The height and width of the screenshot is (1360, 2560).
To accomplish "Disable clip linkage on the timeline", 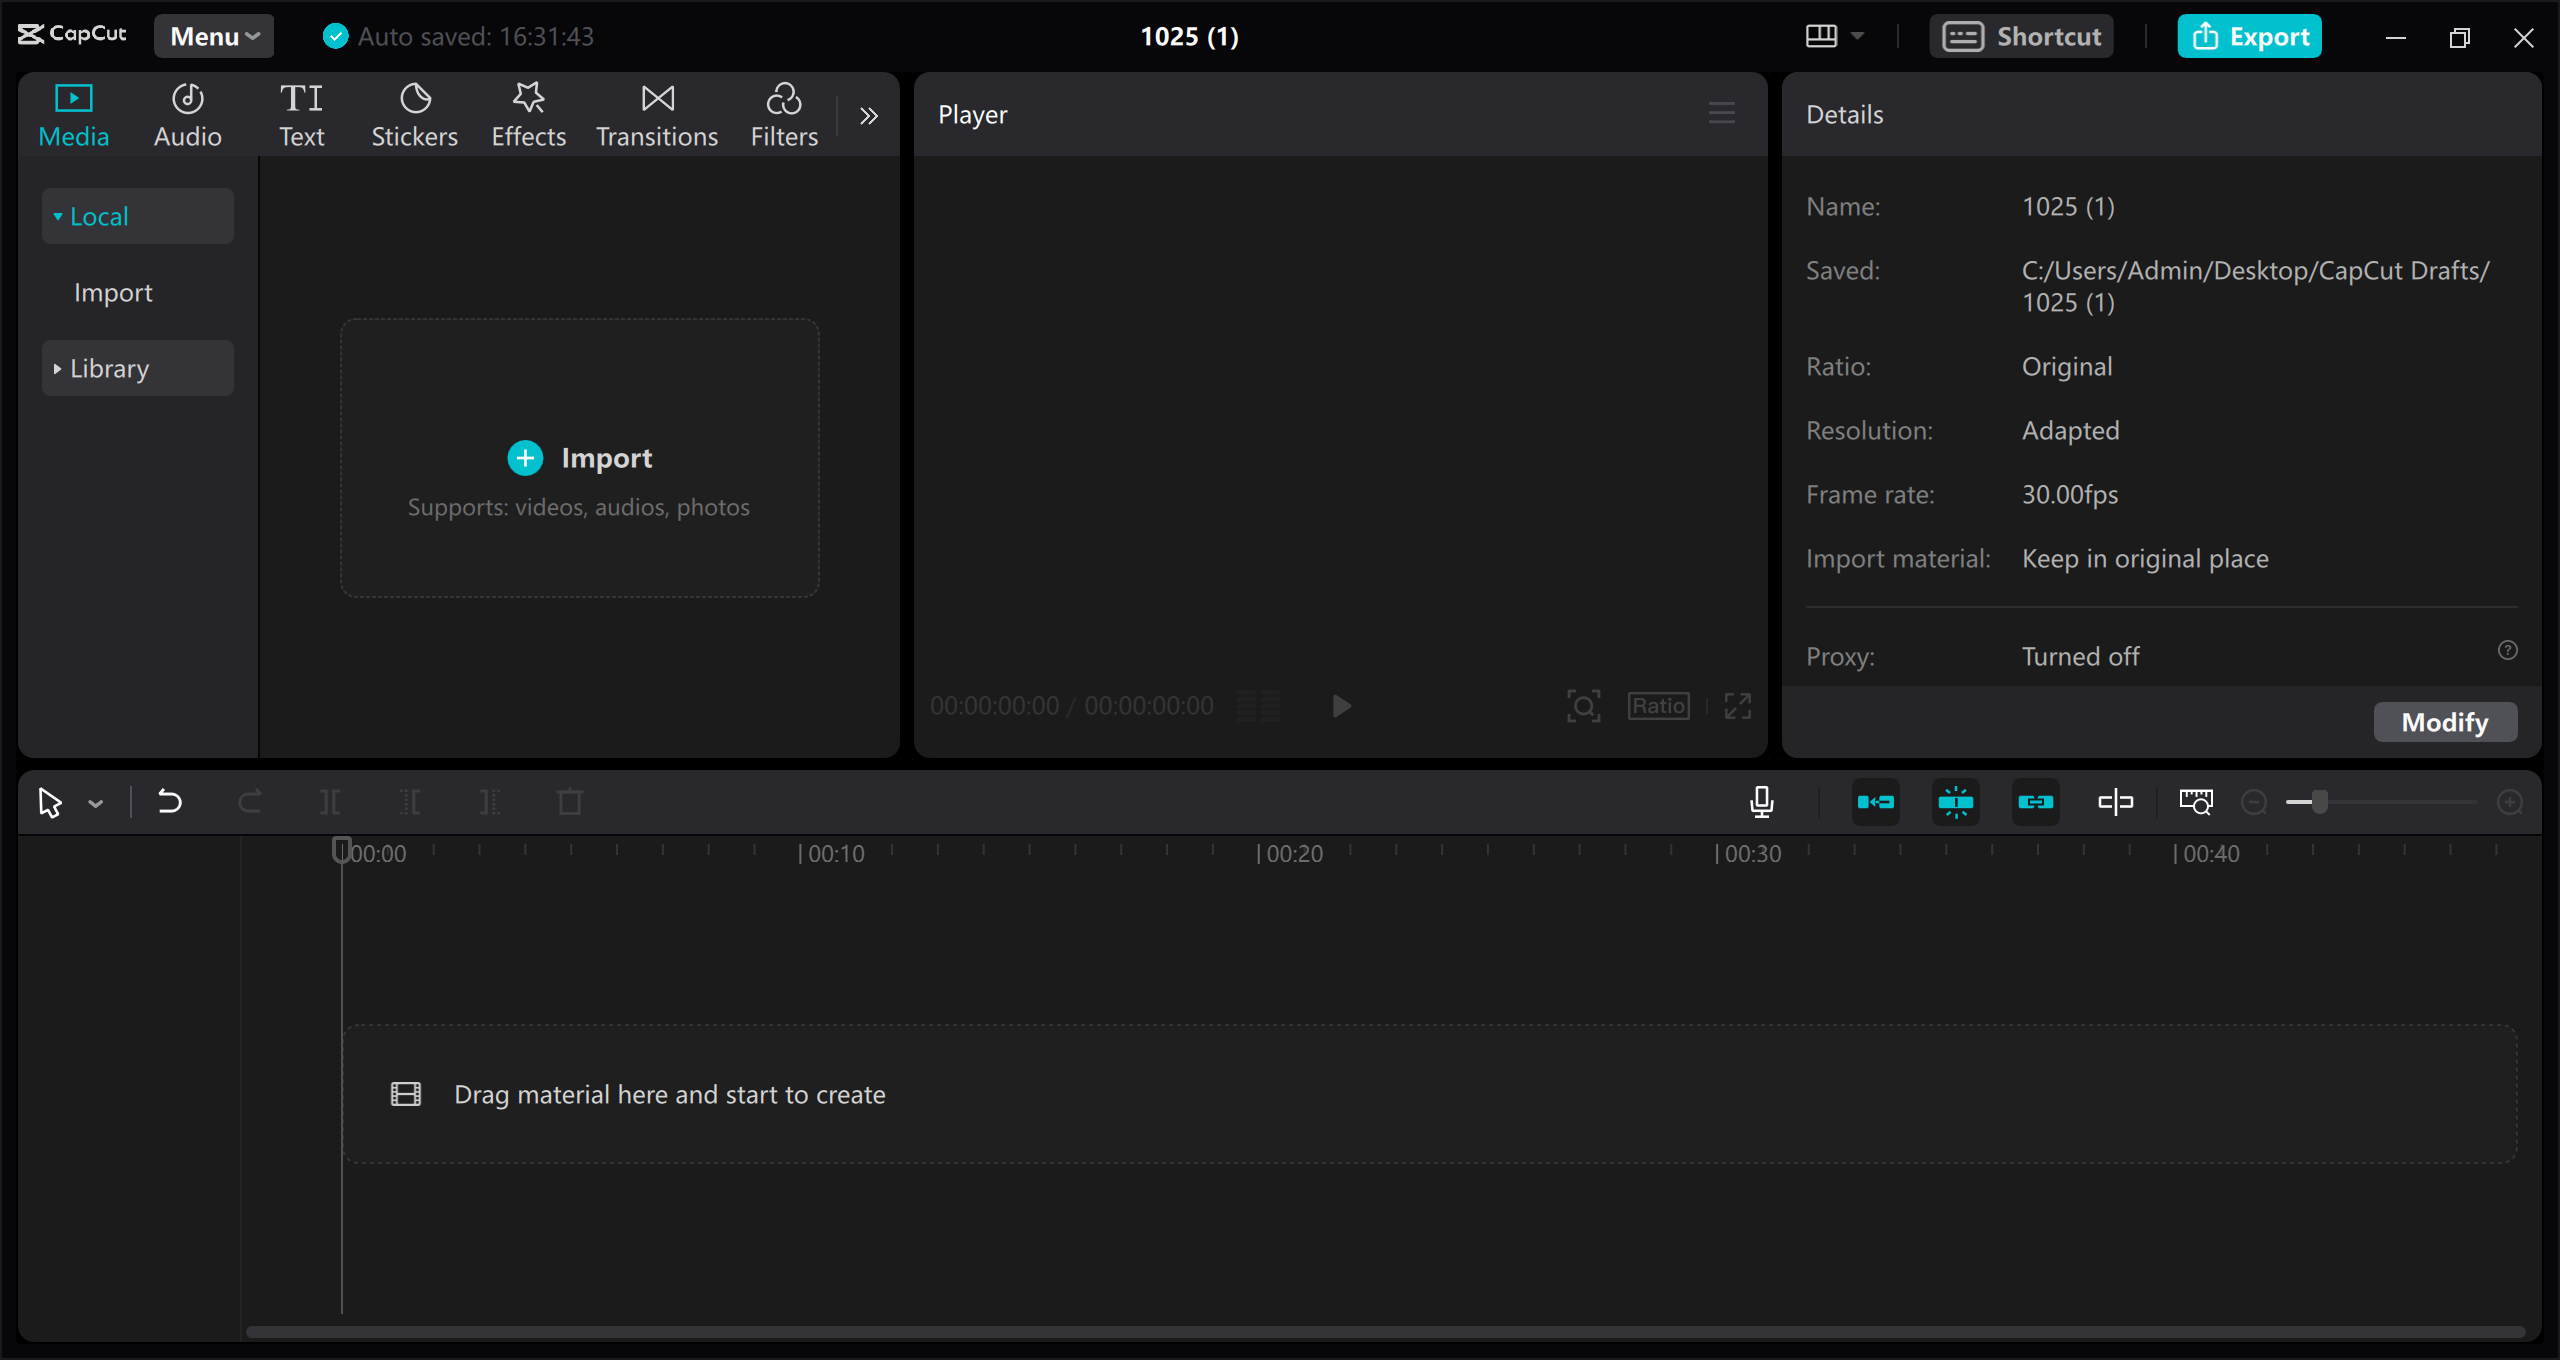I will click(2035, 801).
